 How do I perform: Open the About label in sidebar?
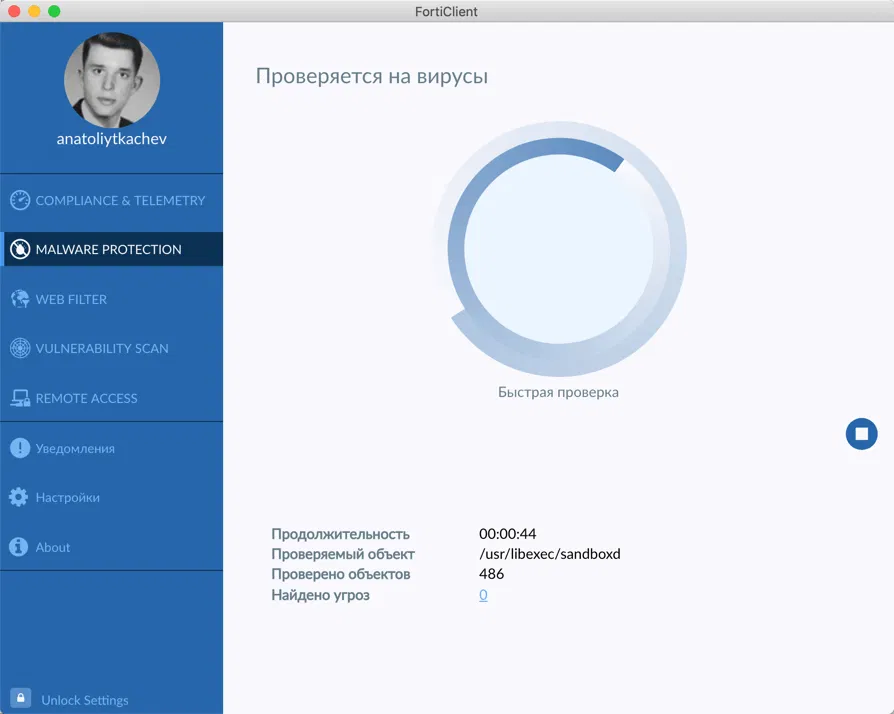coord(52,547)
